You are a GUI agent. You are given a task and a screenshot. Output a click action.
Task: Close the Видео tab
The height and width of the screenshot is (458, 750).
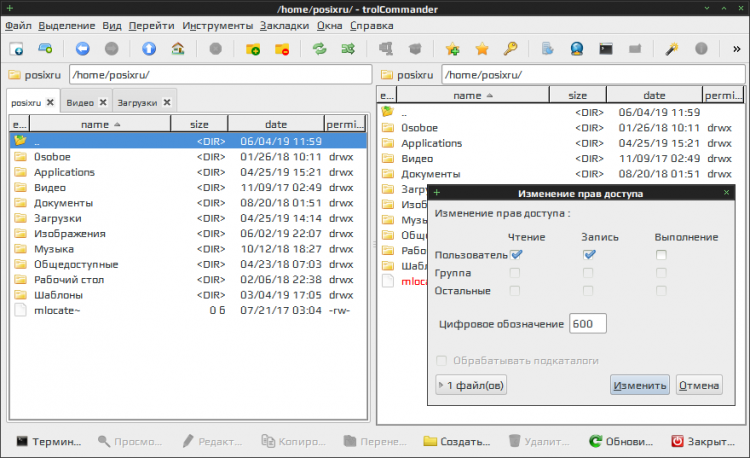pyautogui.click(x=102, y=102)
